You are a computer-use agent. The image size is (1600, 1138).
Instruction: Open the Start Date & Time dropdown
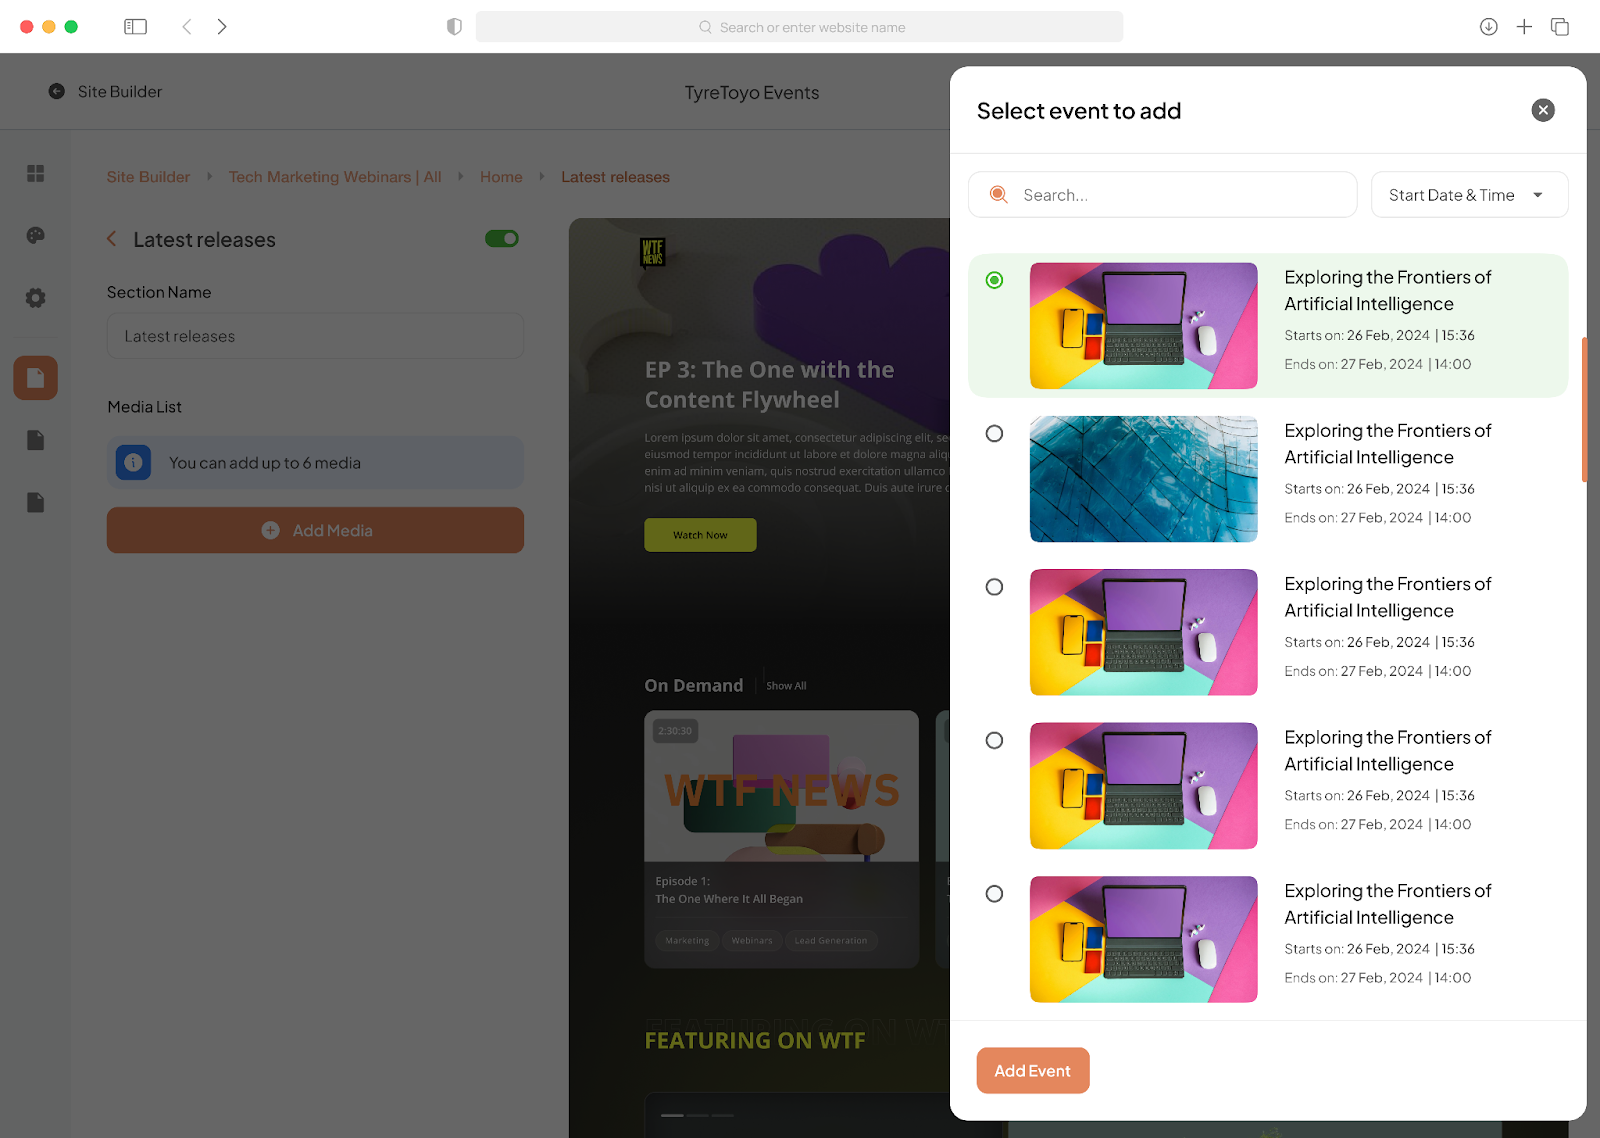(x=1469, y=195)
